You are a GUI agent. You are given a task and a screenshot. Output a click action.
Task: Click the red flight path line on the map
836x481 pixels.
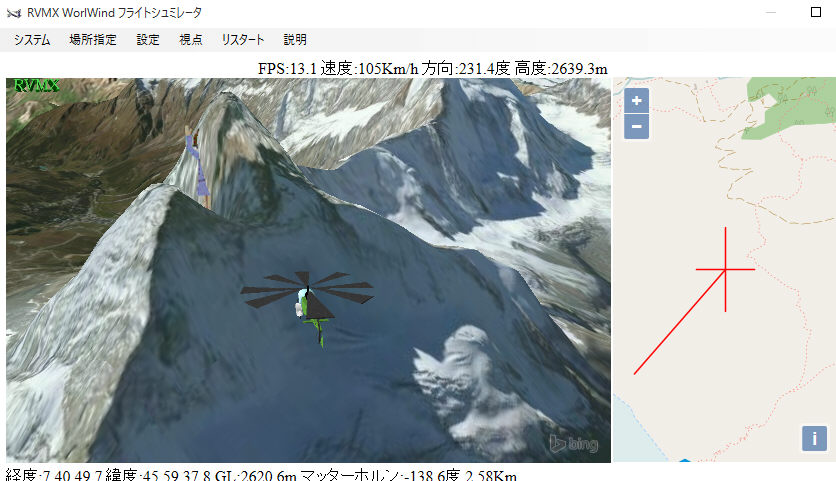coord(679,322)
